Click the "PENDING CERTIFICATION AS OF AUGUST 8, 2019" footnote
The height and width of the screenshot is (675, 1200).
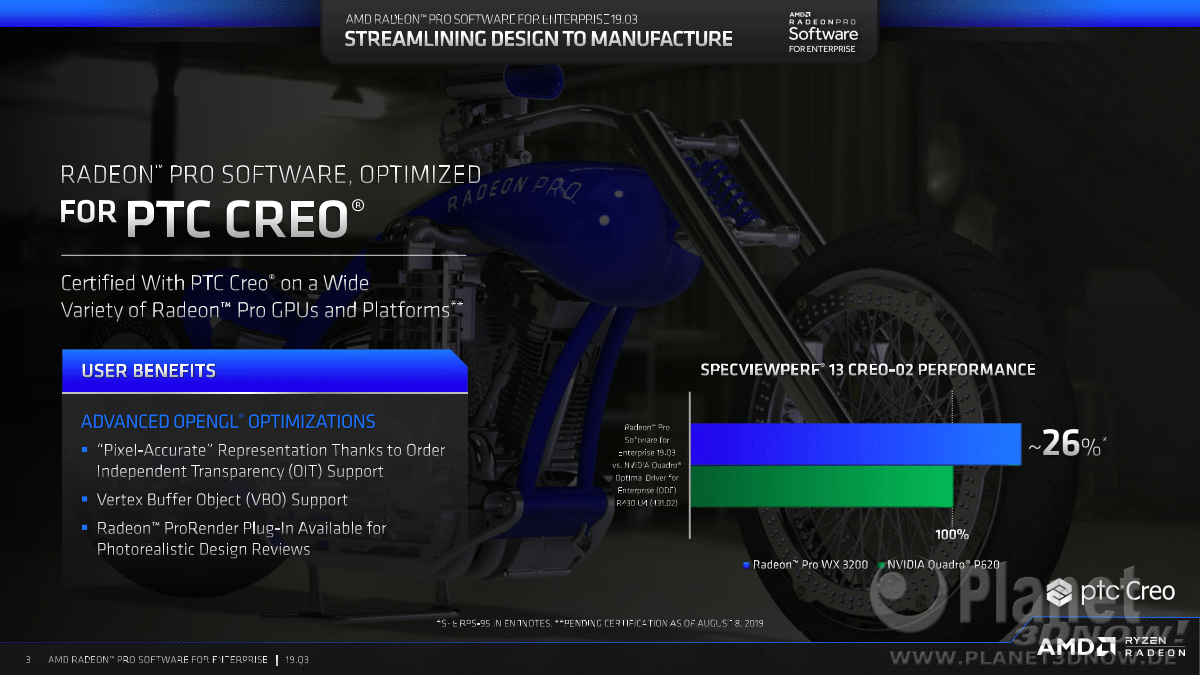(x=657, y=623)
